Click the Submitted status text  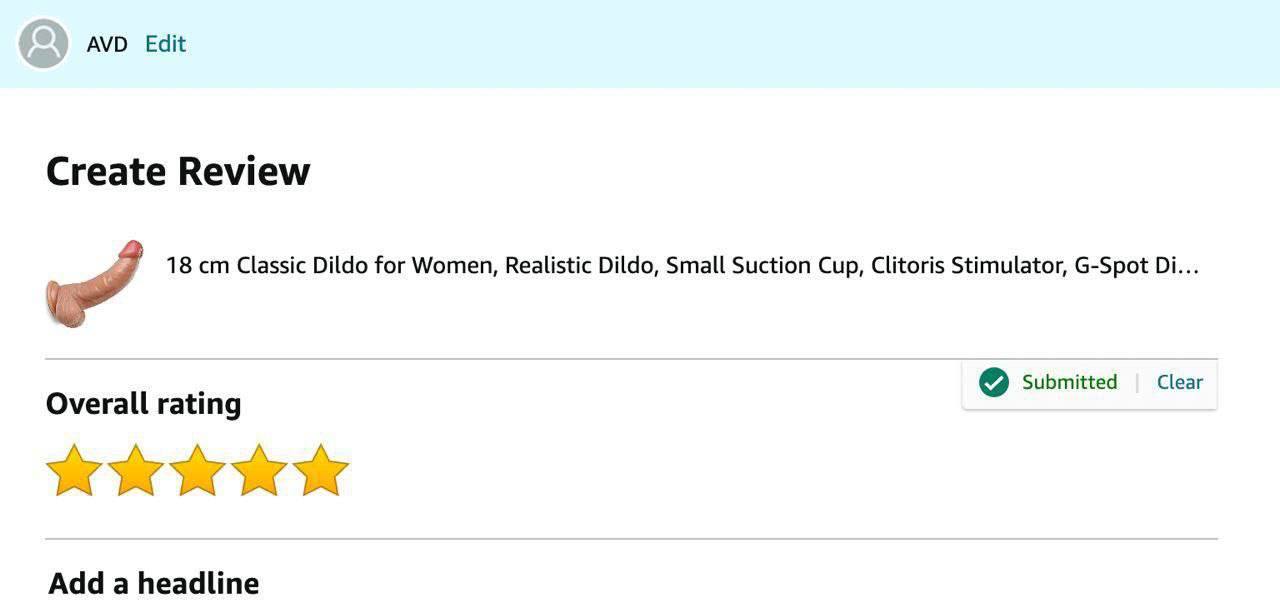point(1069,382)
